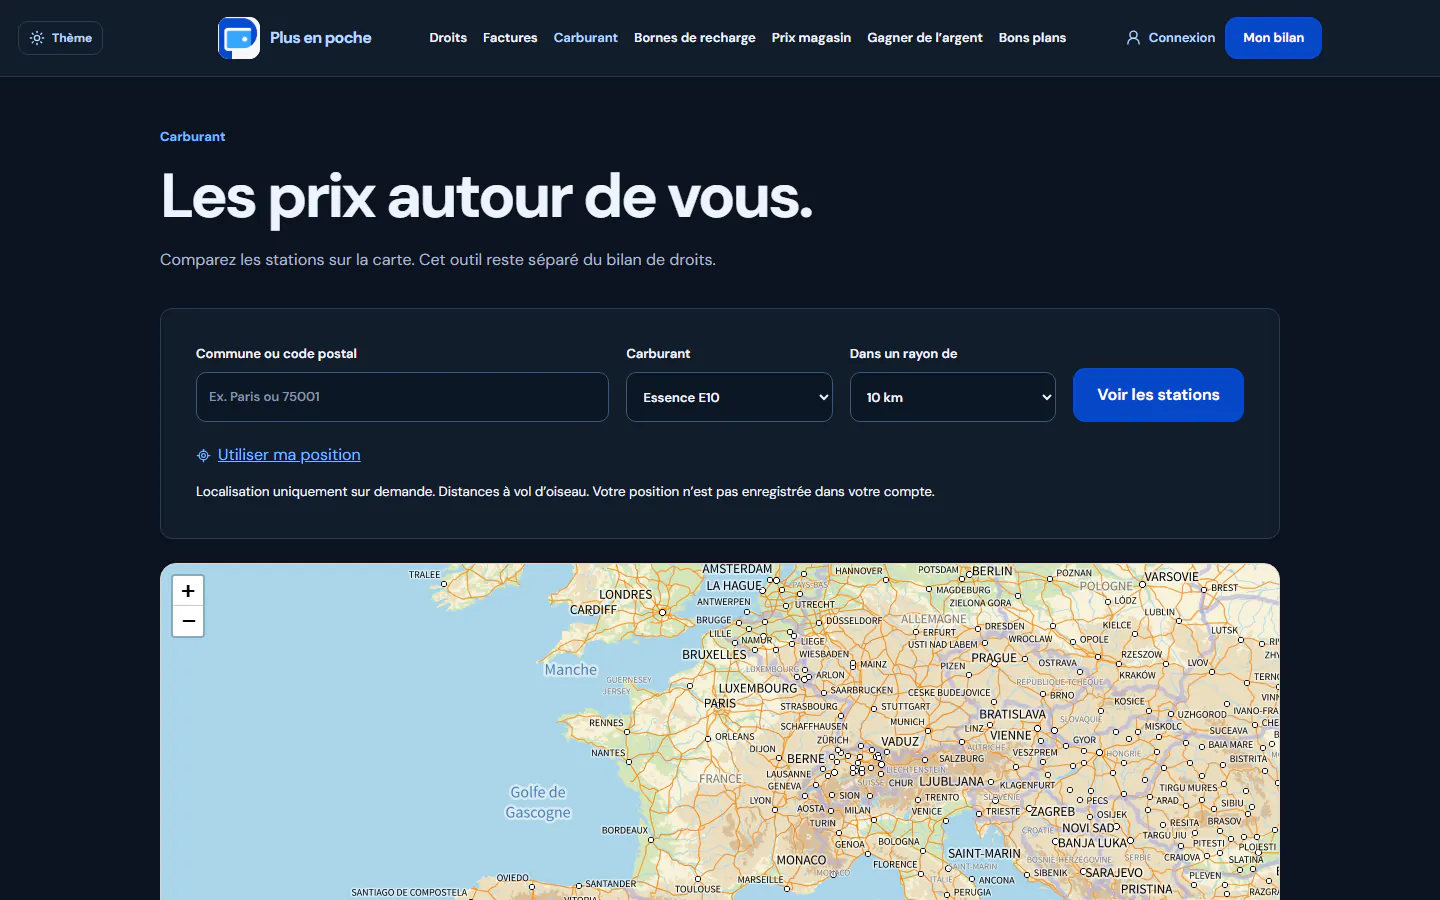Click BERLIN label on the map
The width and height of the screenshot is (1440, 900).
point(992,571)
